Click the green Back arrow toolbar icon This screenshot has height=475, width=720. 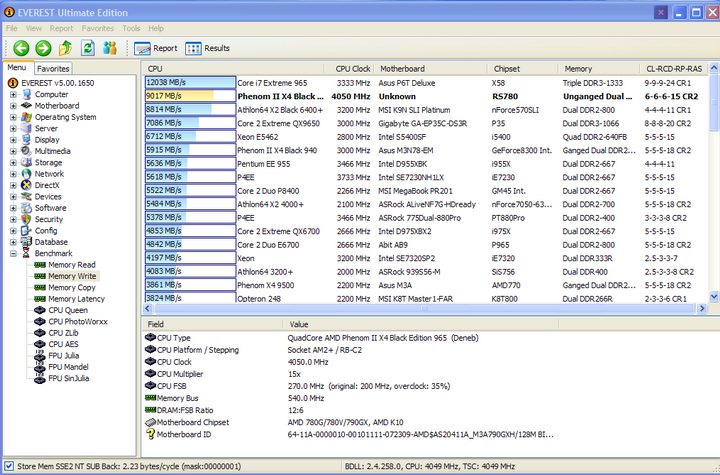tap(21, 48)
